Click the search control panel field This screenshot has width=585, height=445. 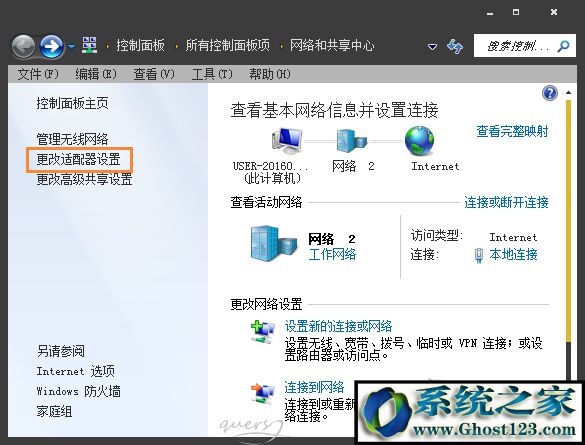[x=525, y=46]
